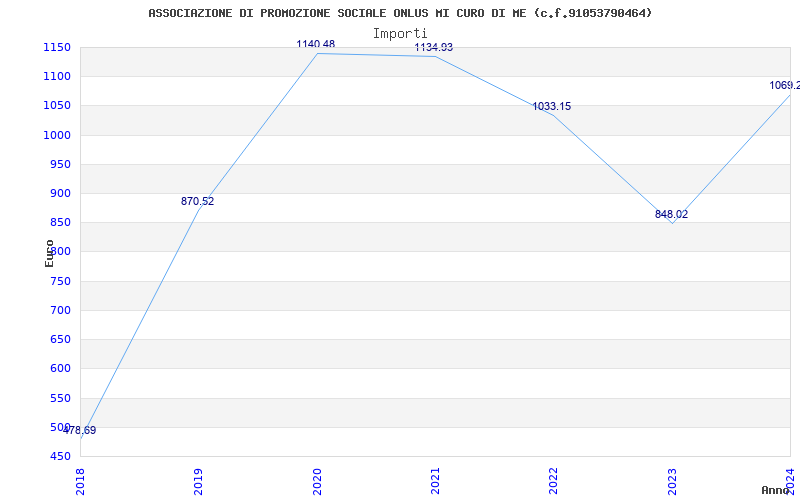Click the y-axis value 650
This screenshot has height=500, width=800.
[x=61, y=339]
